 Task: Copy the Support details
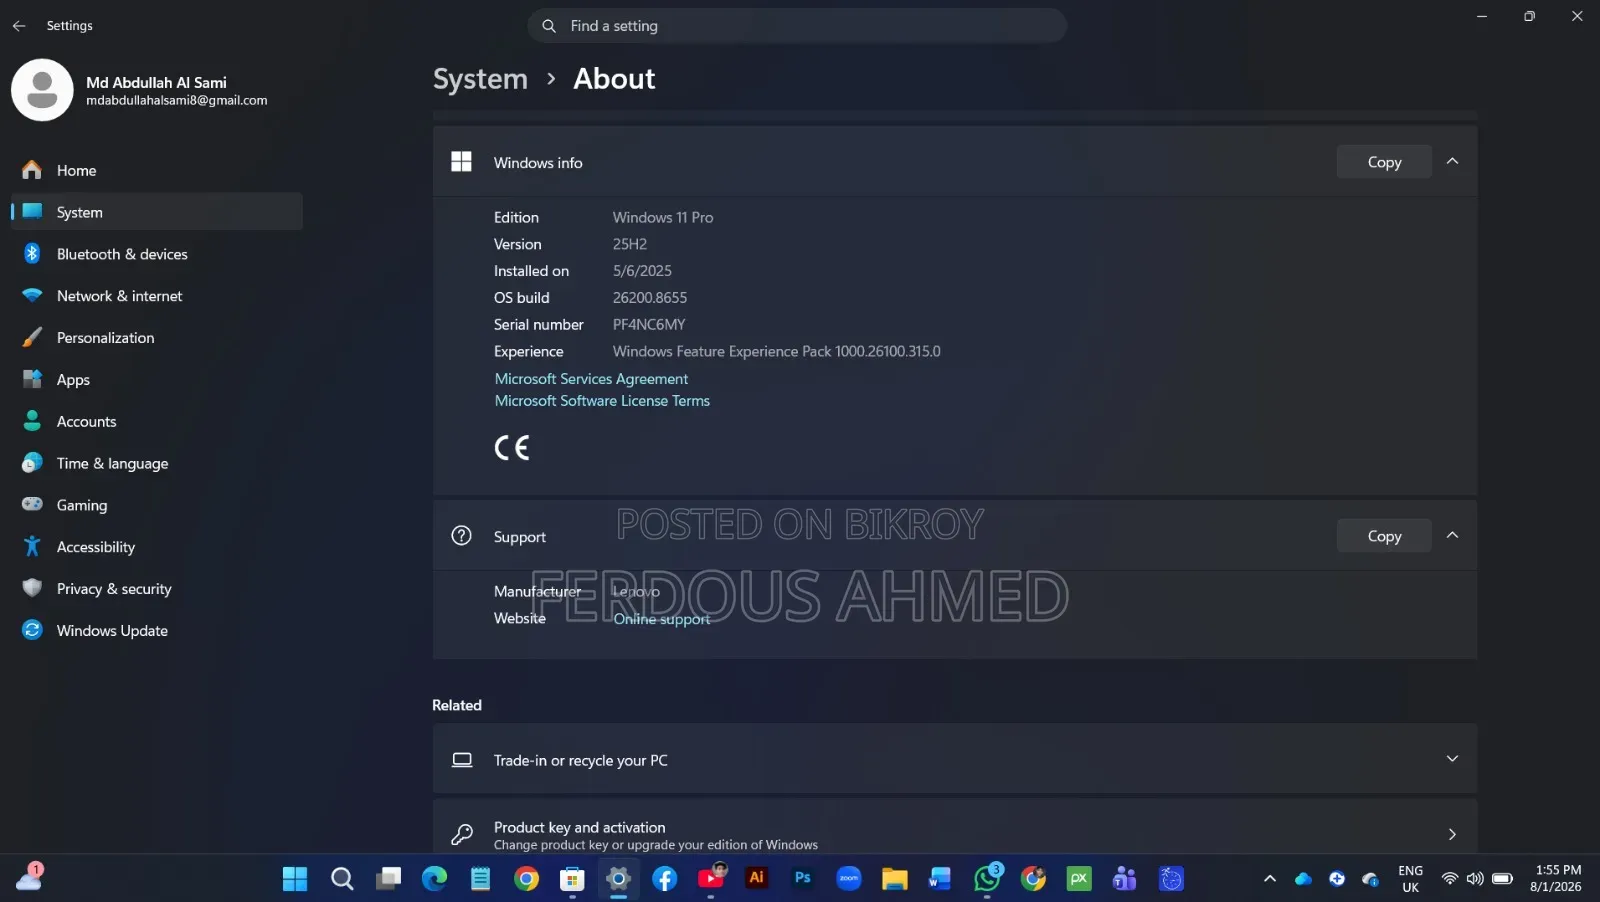click(1384, 536)
